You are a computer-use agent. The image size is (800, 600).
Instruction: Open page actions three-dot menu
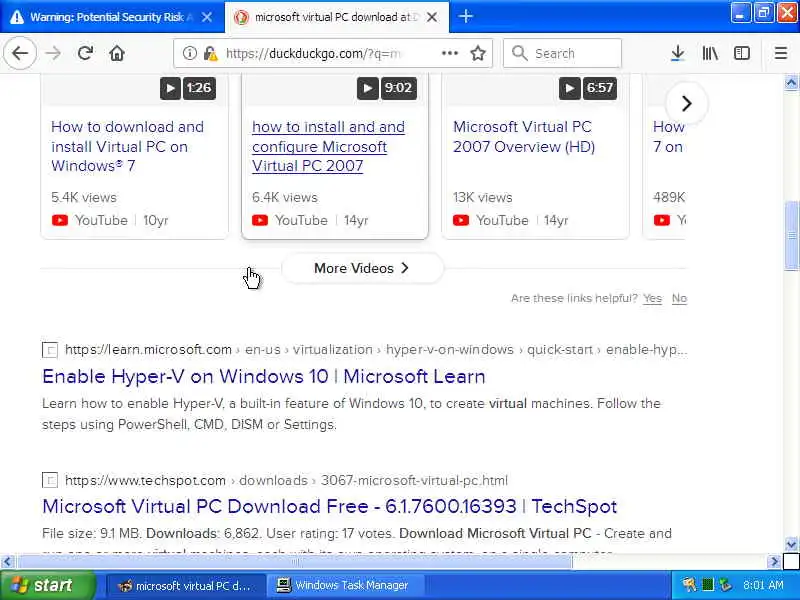pyautogui.click(x=449, y=53)
